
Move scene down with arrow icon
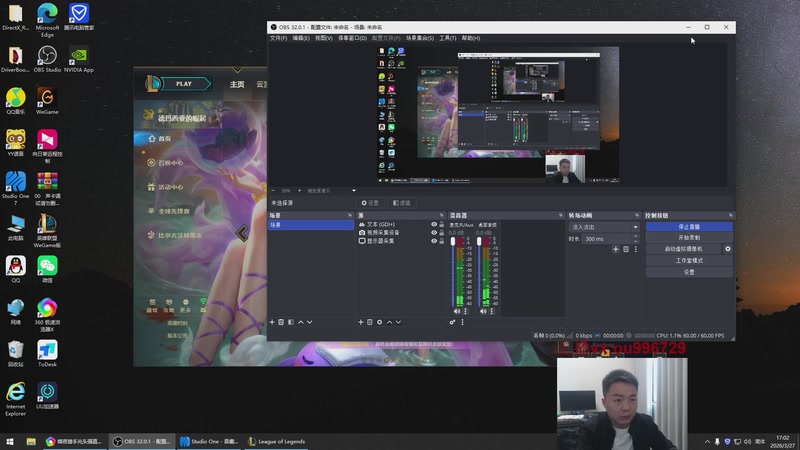pyautogui.click(x=310, y=322)
